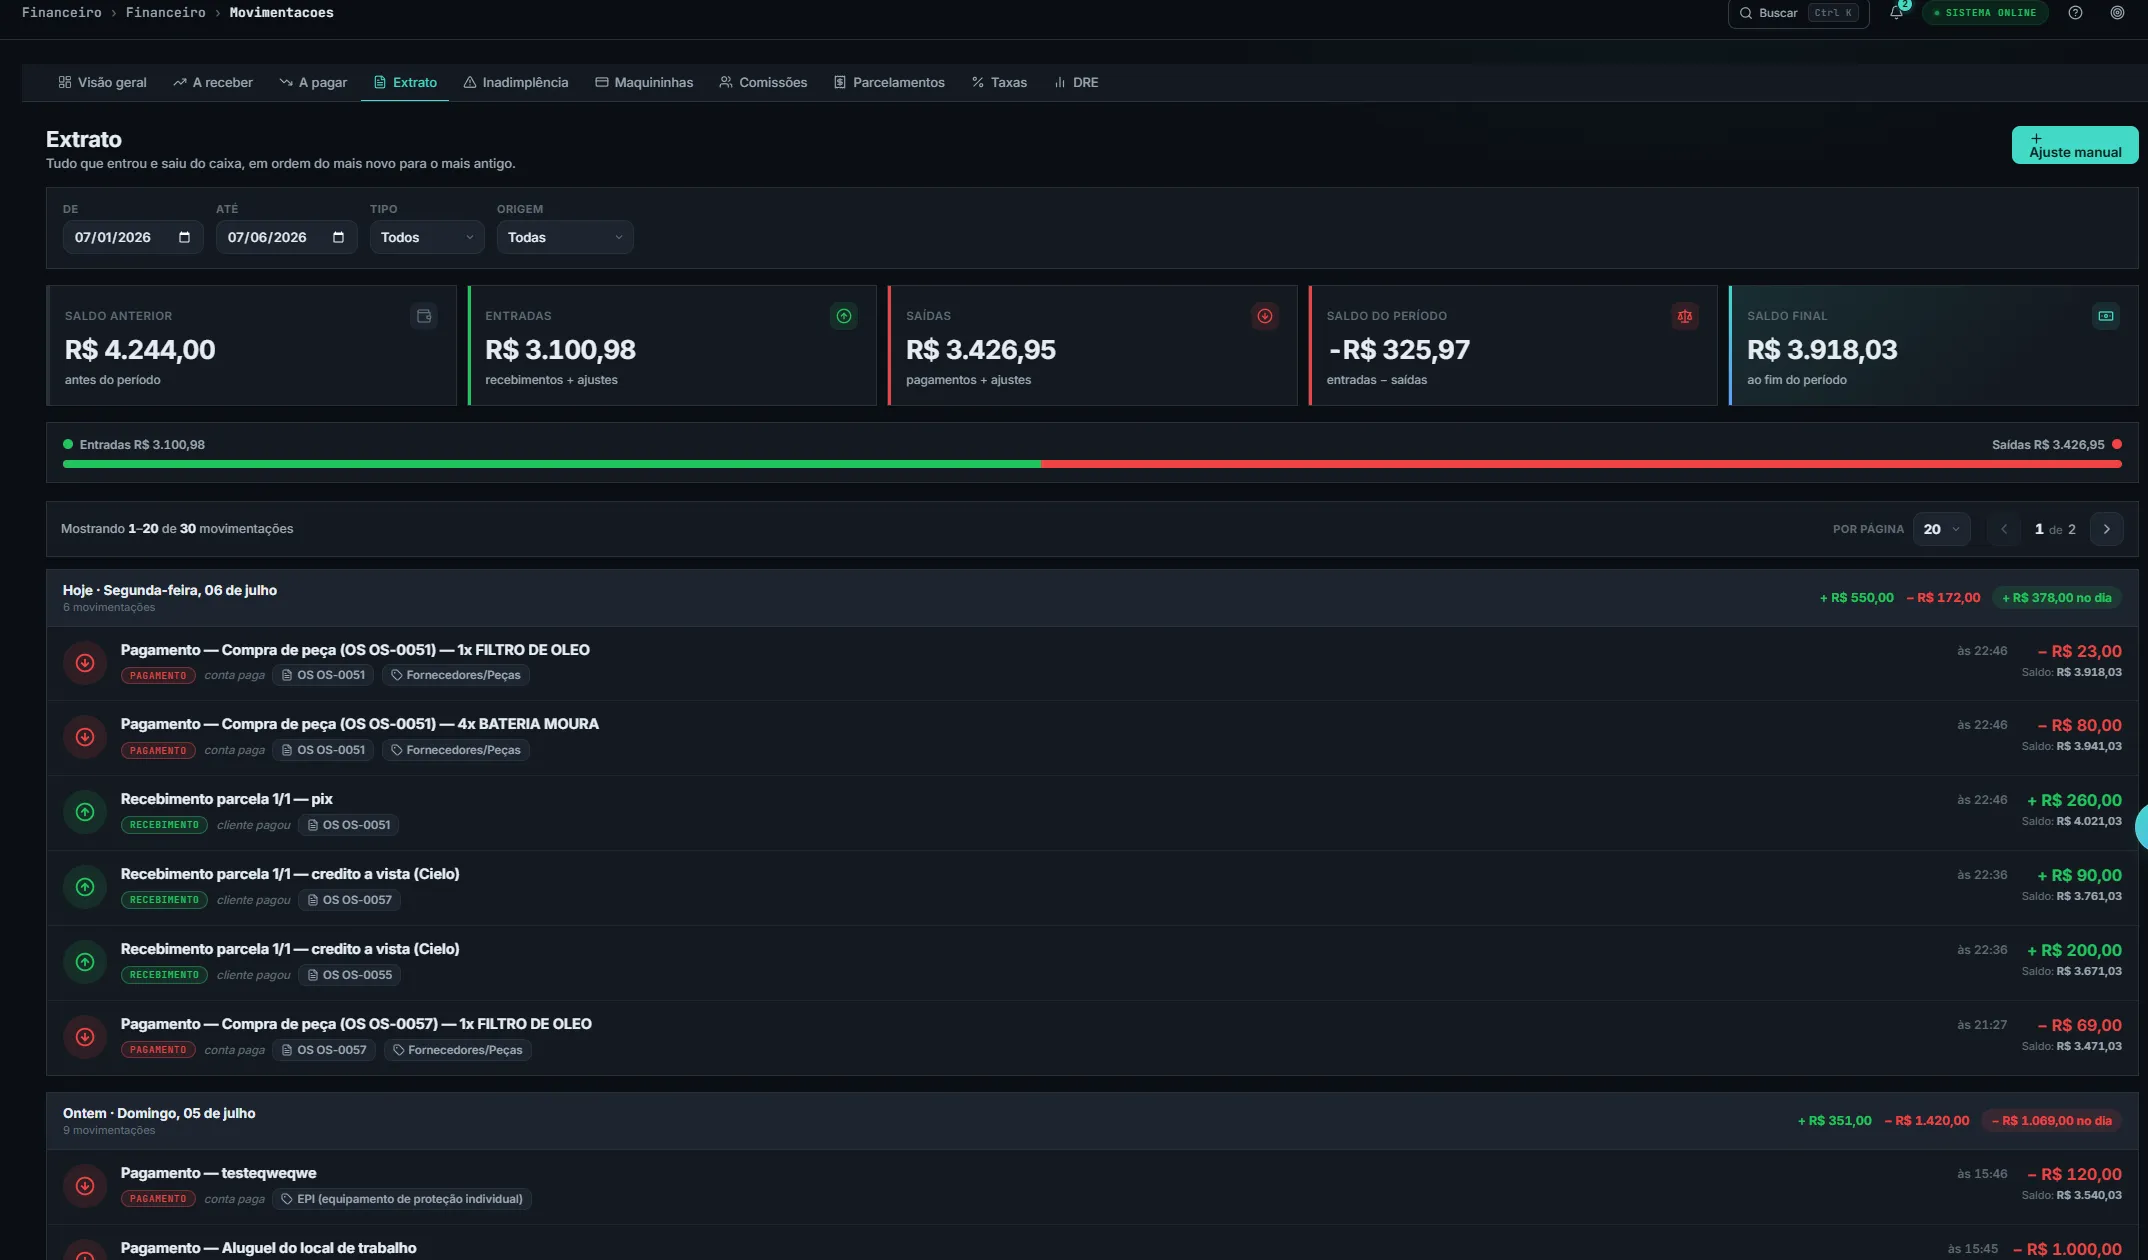Click the DE date input 07/01/2026
This screenshot has width=2148, height=1260.
click(133, 237)
